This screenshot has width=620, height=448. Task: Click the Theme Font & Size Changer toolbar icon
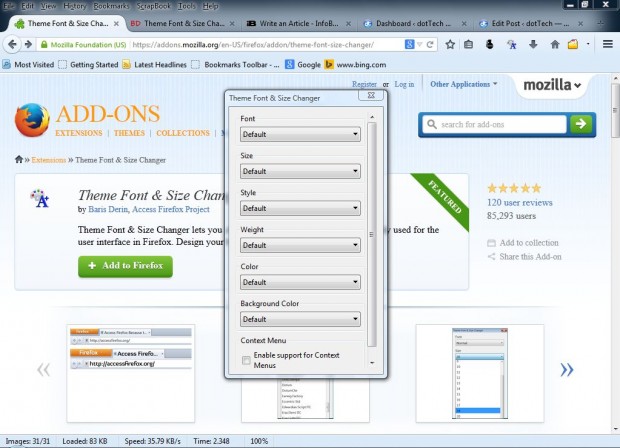[x=512, y=45]
